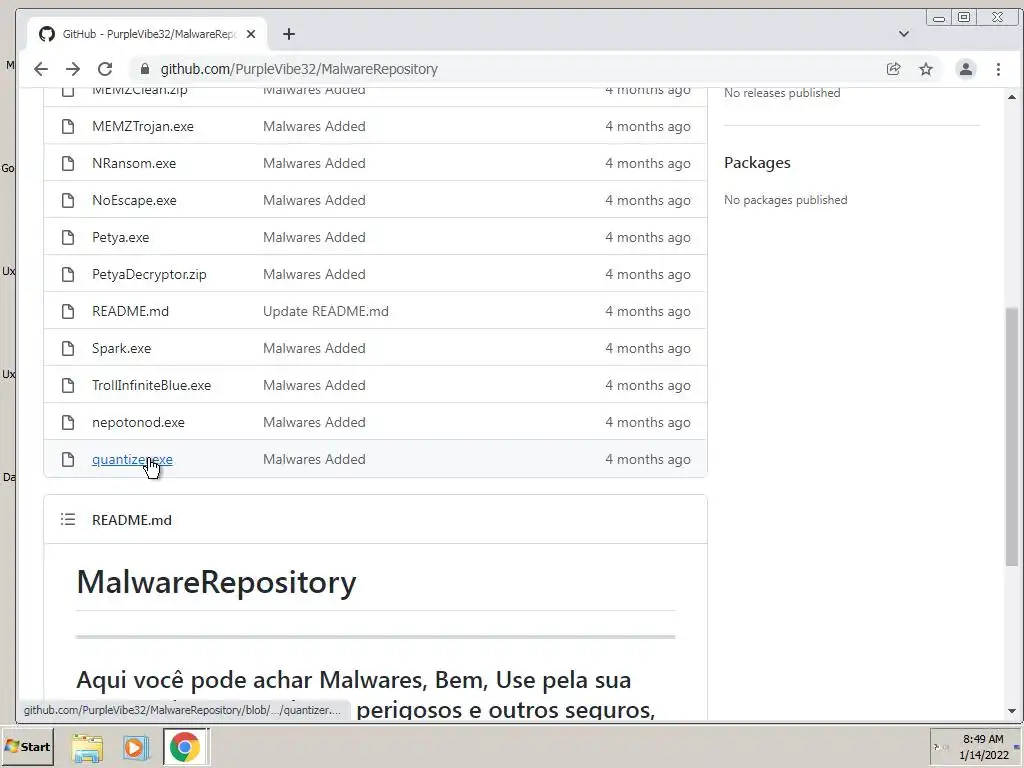Open the tab search dropdown arrow
Viewport: 1024px width, 768px height.
tap(904, 34)
